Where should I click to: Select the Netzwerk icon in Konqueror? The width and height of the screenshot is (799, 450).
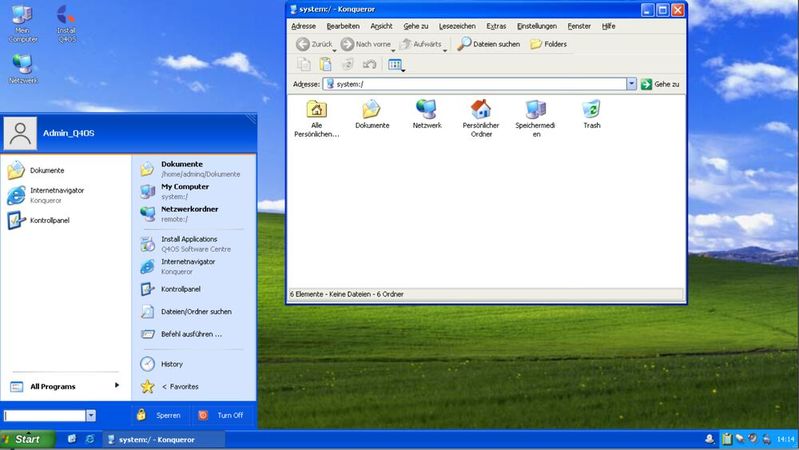click(x=427, y=114)
